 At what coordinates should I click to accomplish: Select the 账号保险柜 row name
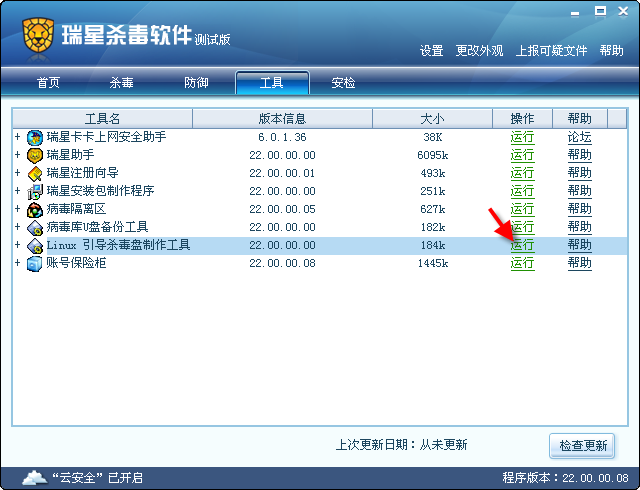tap(76, 263)
